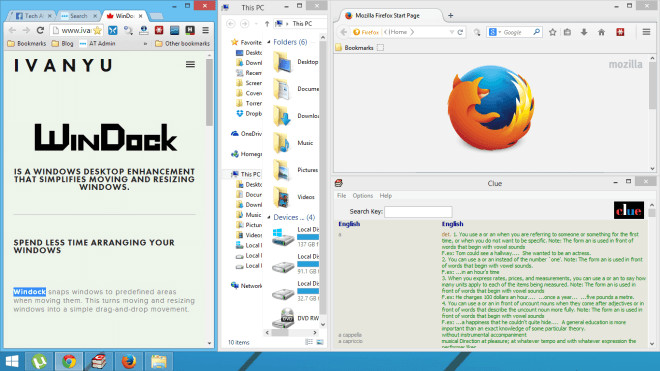The image size is (660, 371).
Task: Open uTorrent from taskbar
Action: 39,362
